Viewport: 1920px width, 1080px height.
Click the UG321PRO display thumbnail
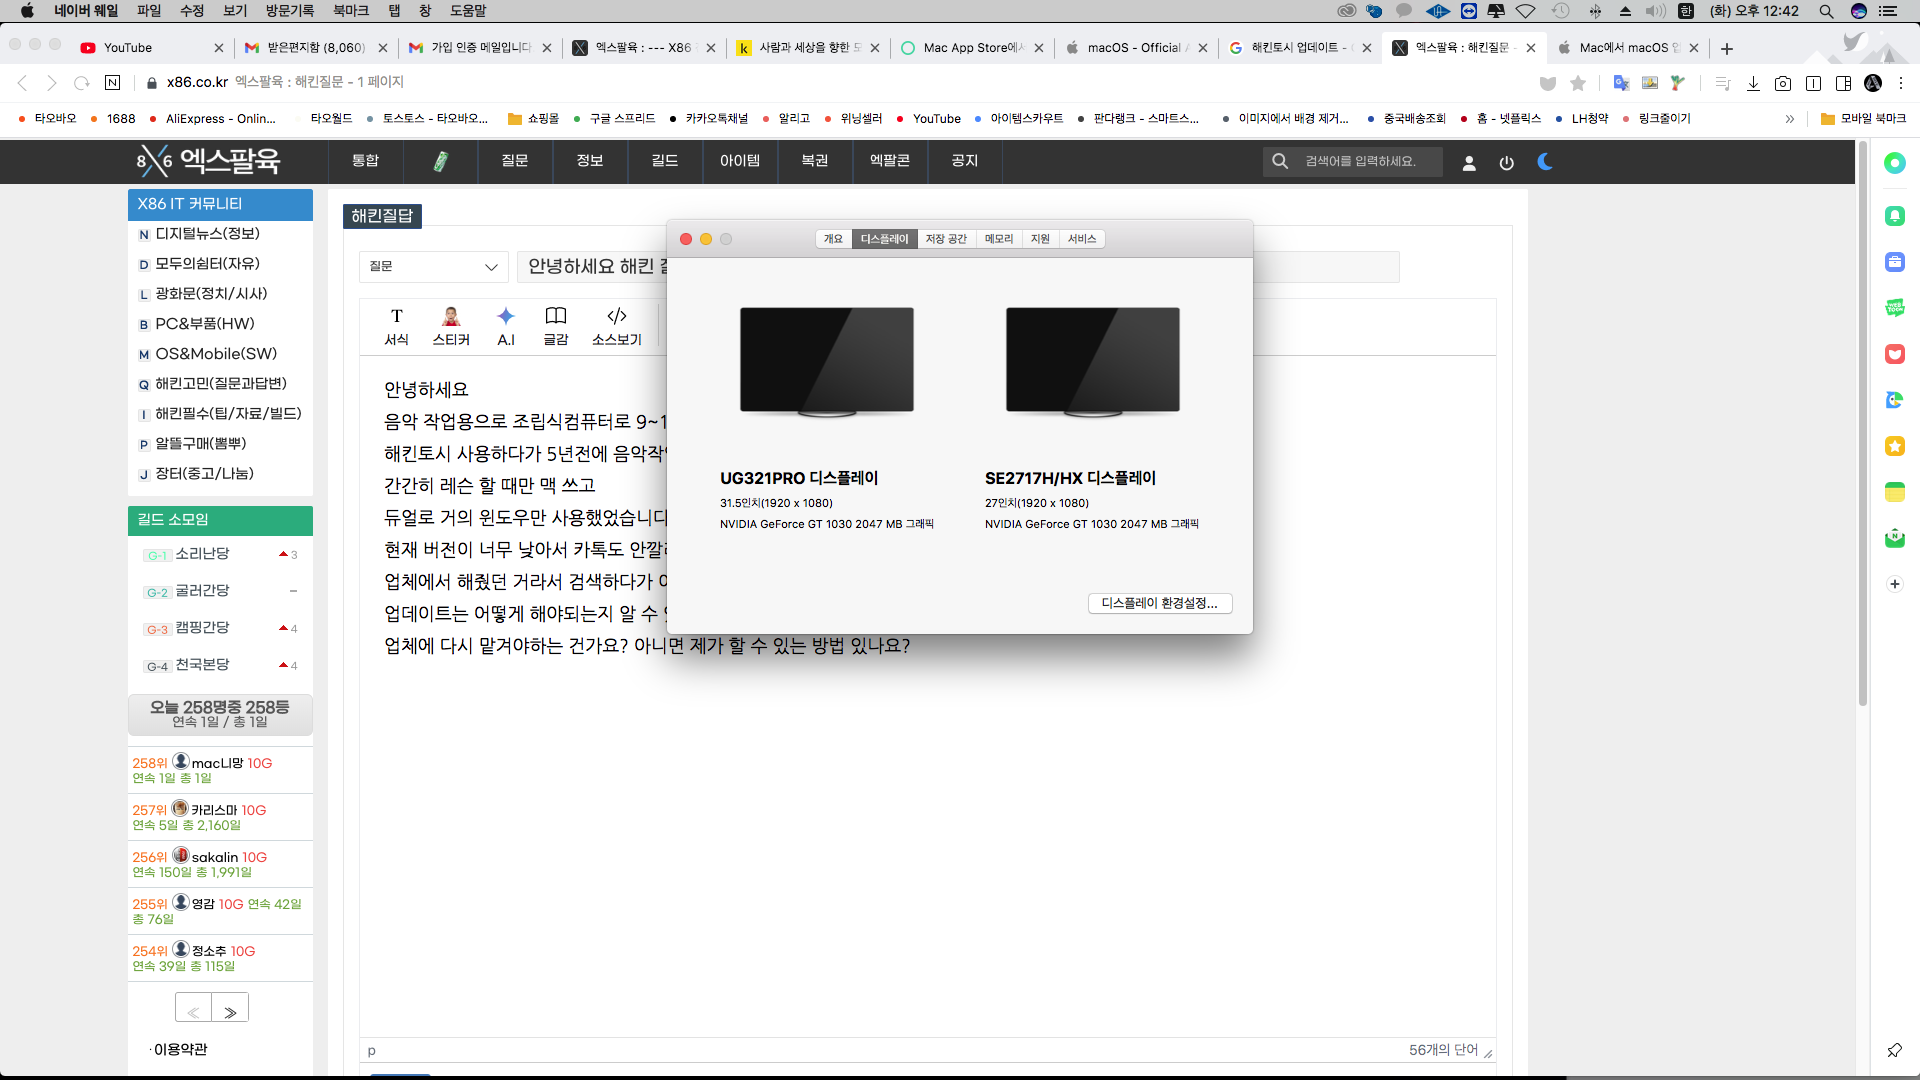click(x=827, y=361)
